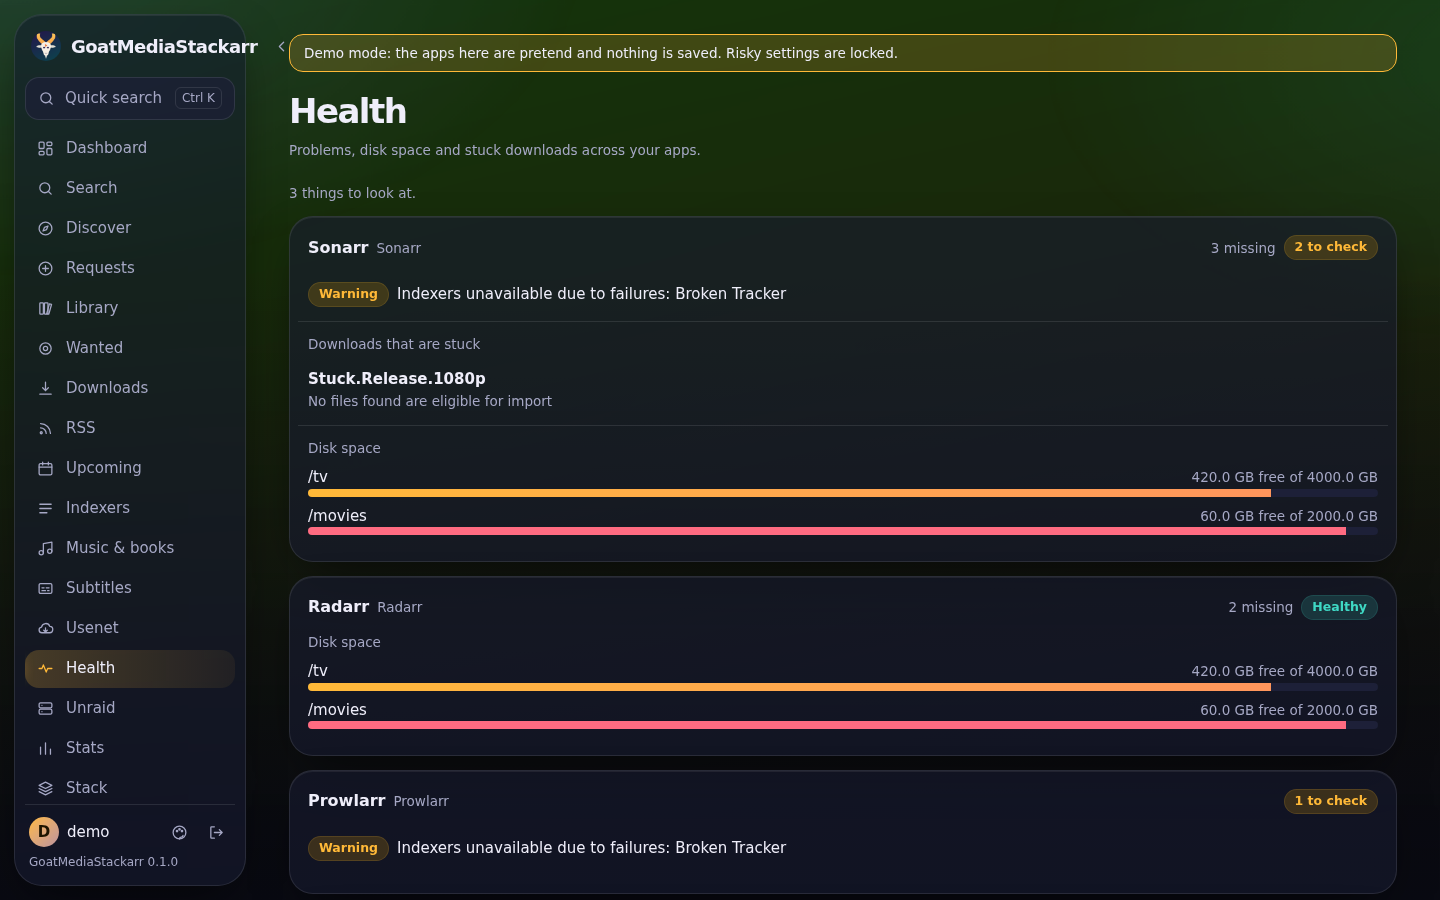Collapse the sidebar with the chevron arrow
1440x900 pixels.
282,46
